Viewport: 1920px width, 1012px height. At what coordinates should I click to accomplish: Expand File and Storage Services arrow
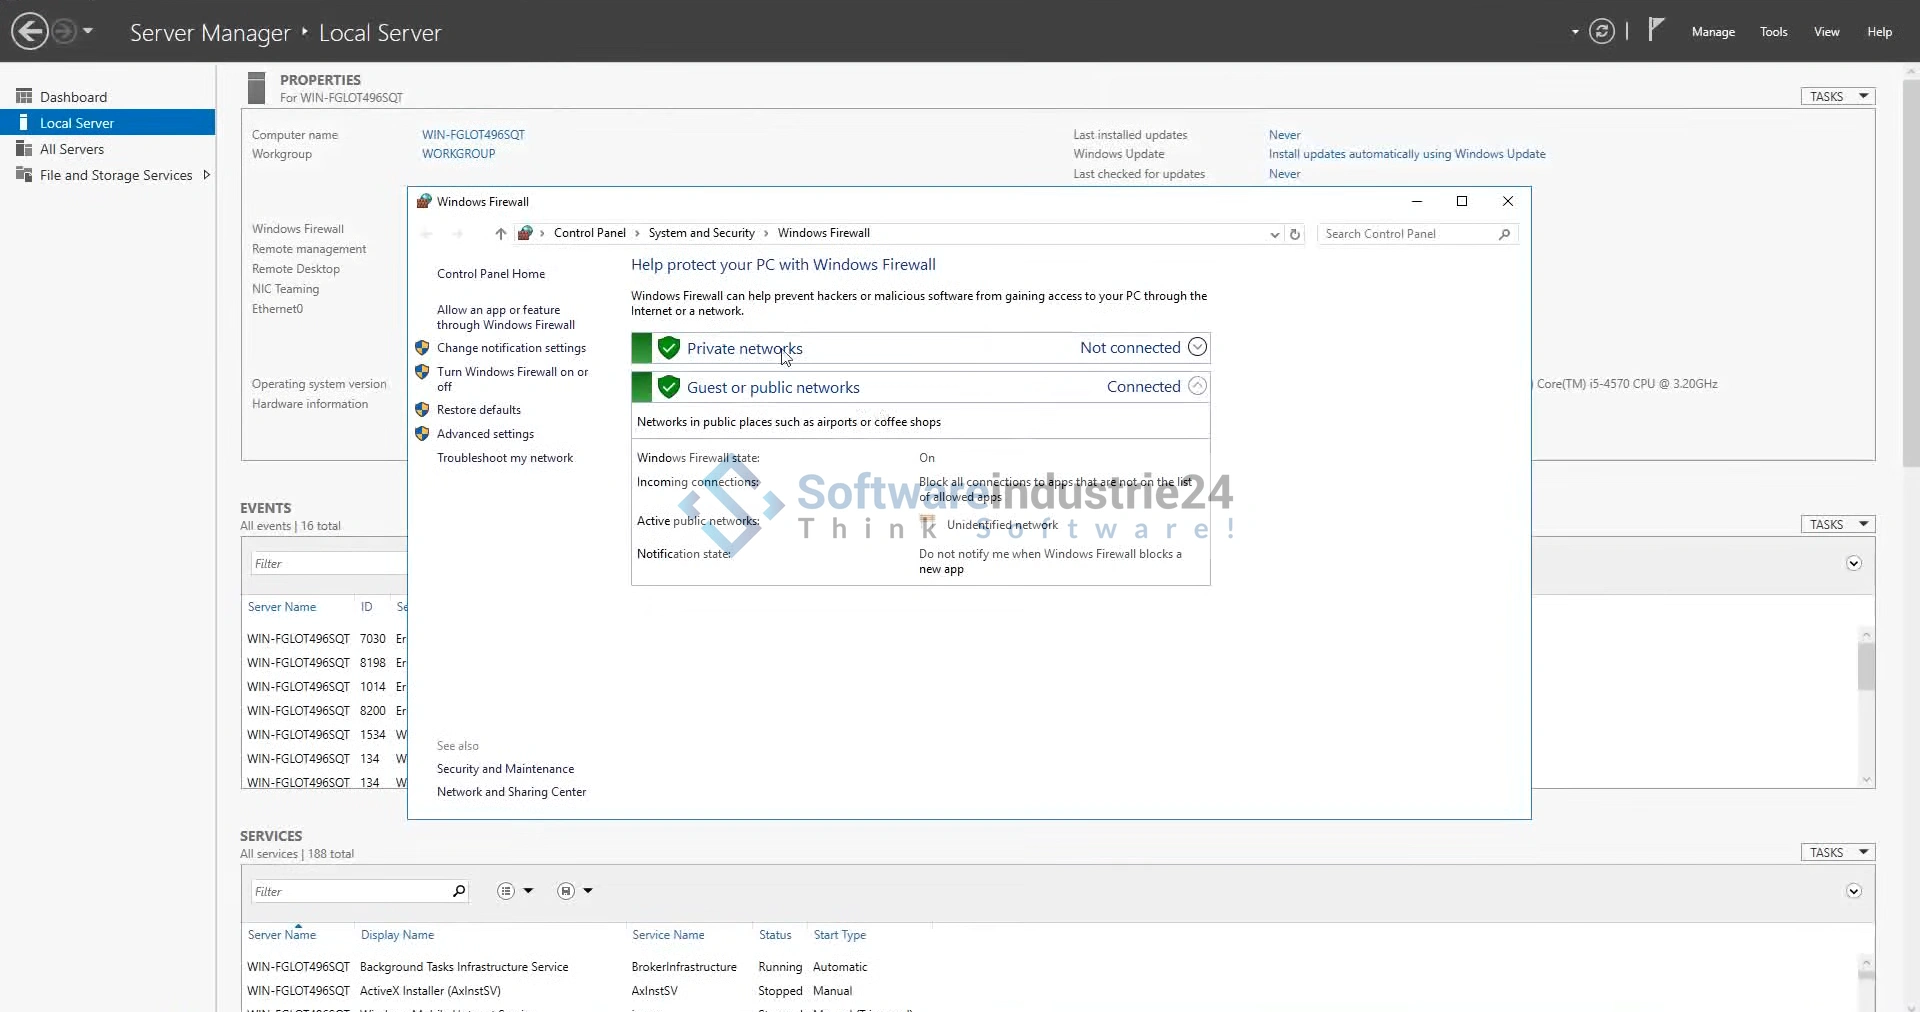206,175
